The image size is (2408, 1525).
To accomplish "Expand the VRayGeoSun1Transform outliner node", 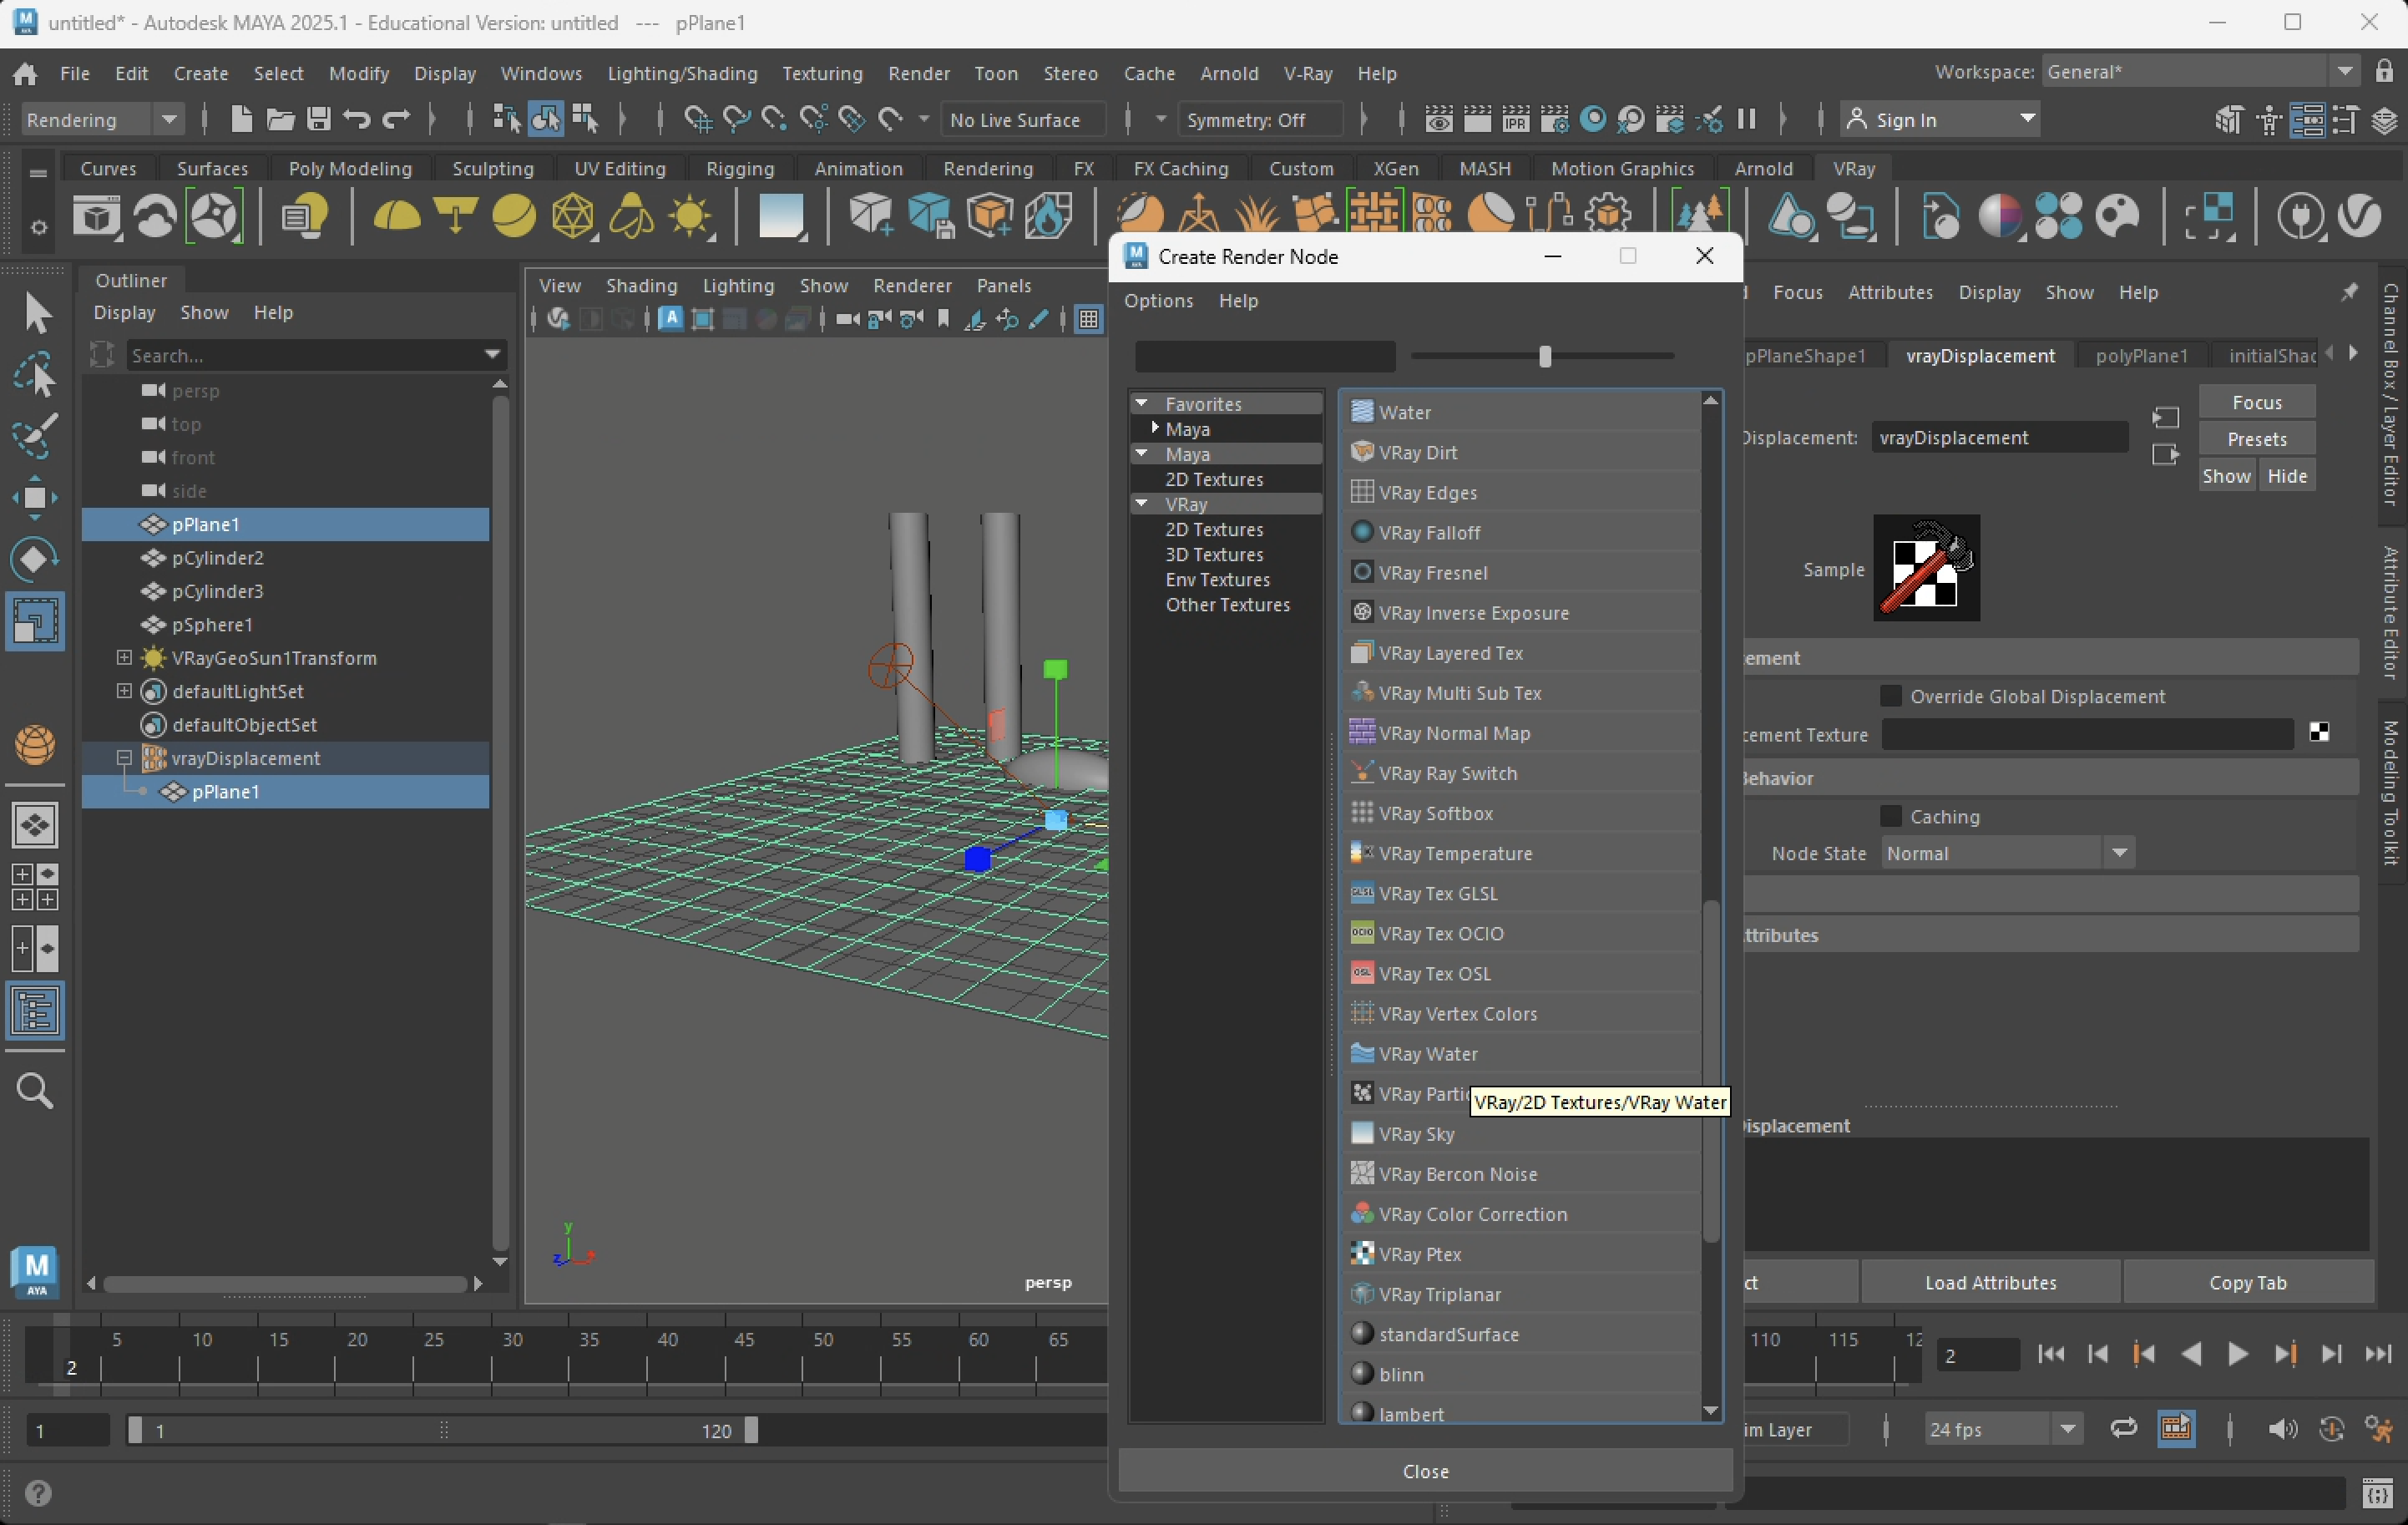I will point(124,658).
